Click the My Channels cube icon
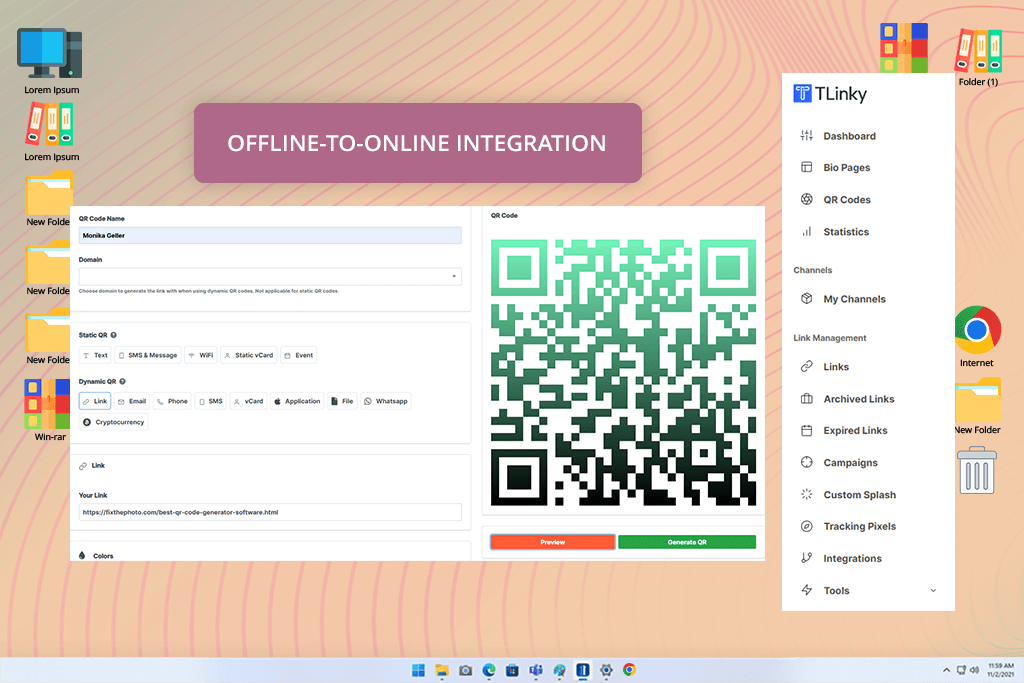The height and width of the screenshot is (683, 1024). 807,298
